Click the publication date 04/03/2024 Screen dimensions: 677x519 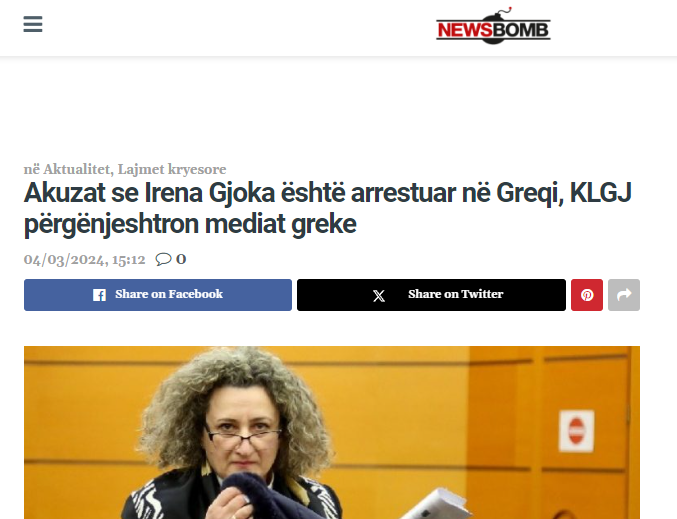(x=85, y=260)
